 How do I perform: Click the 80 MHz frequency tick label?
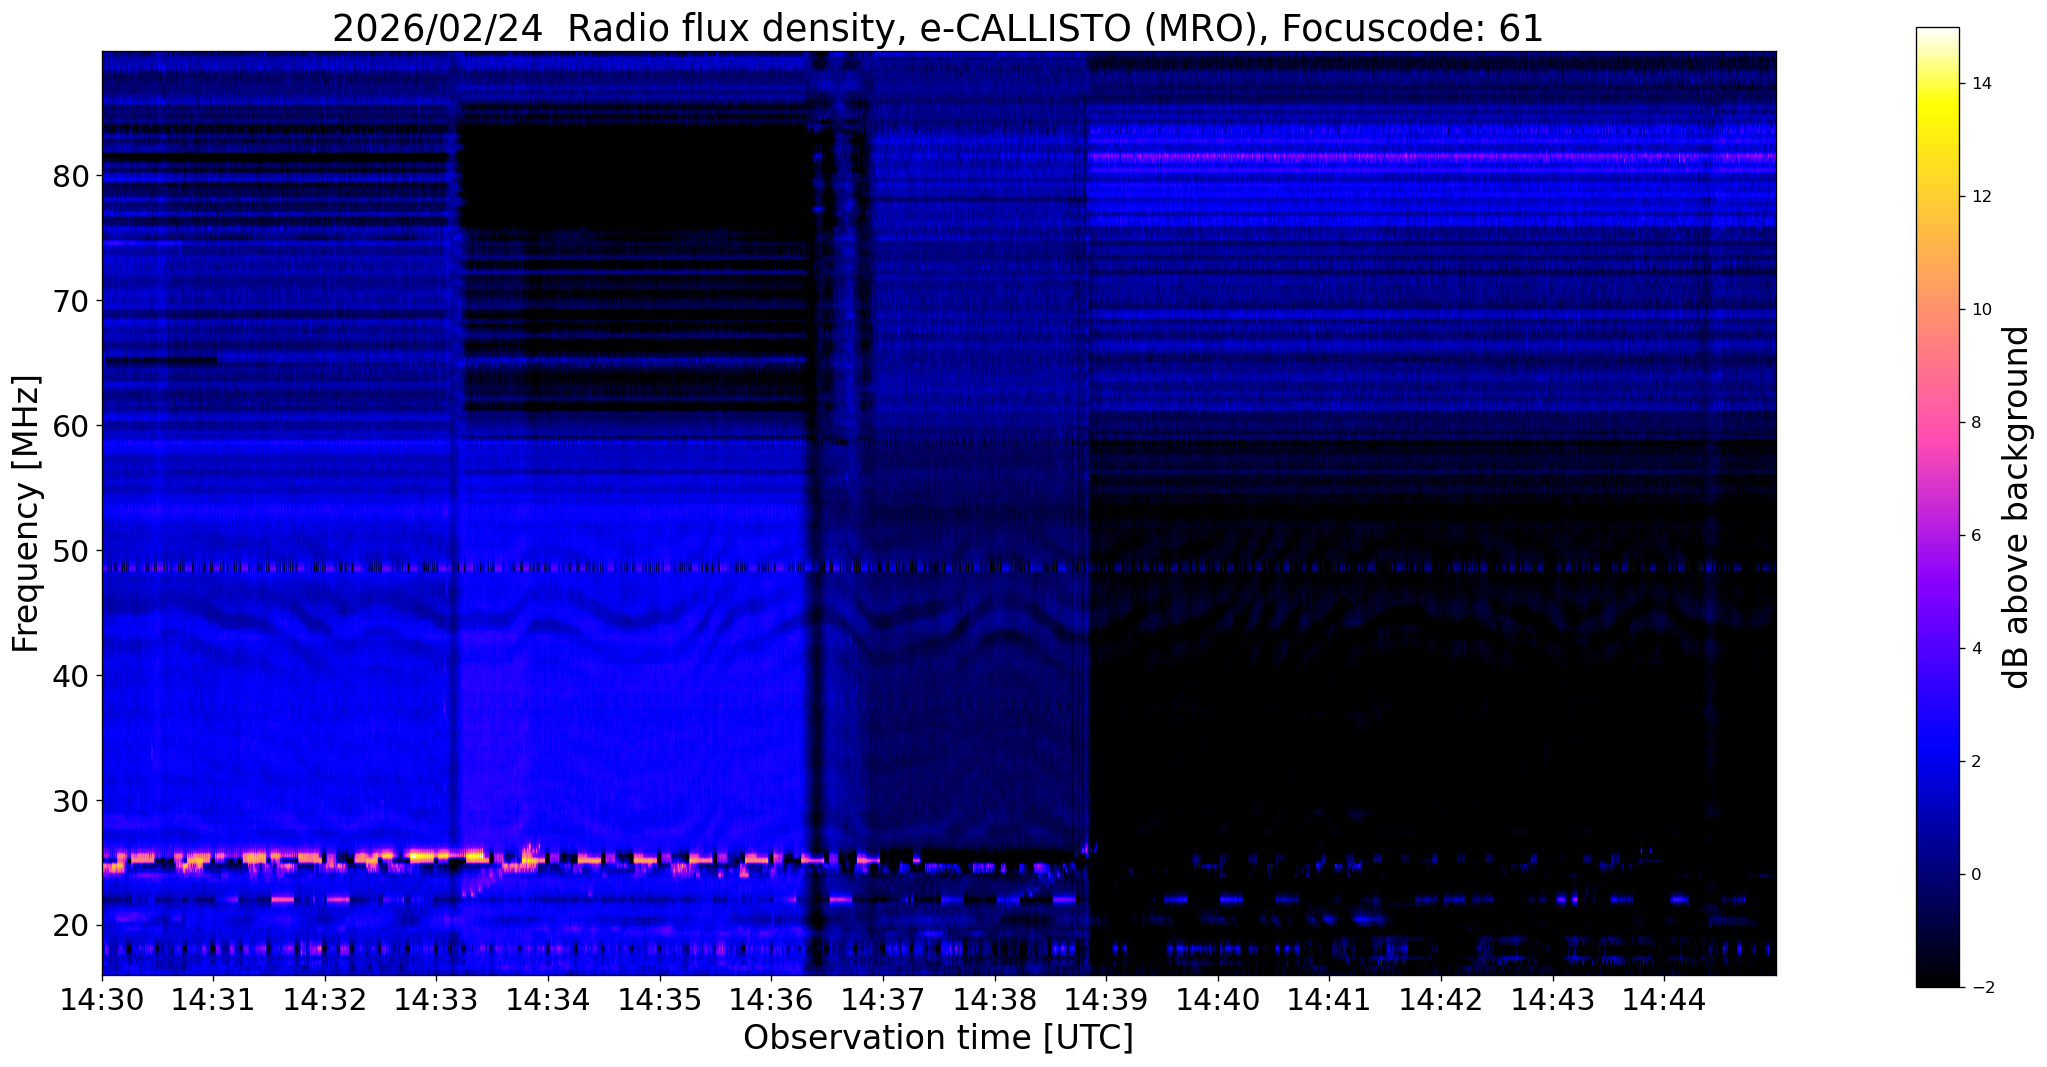pos(70,176)
